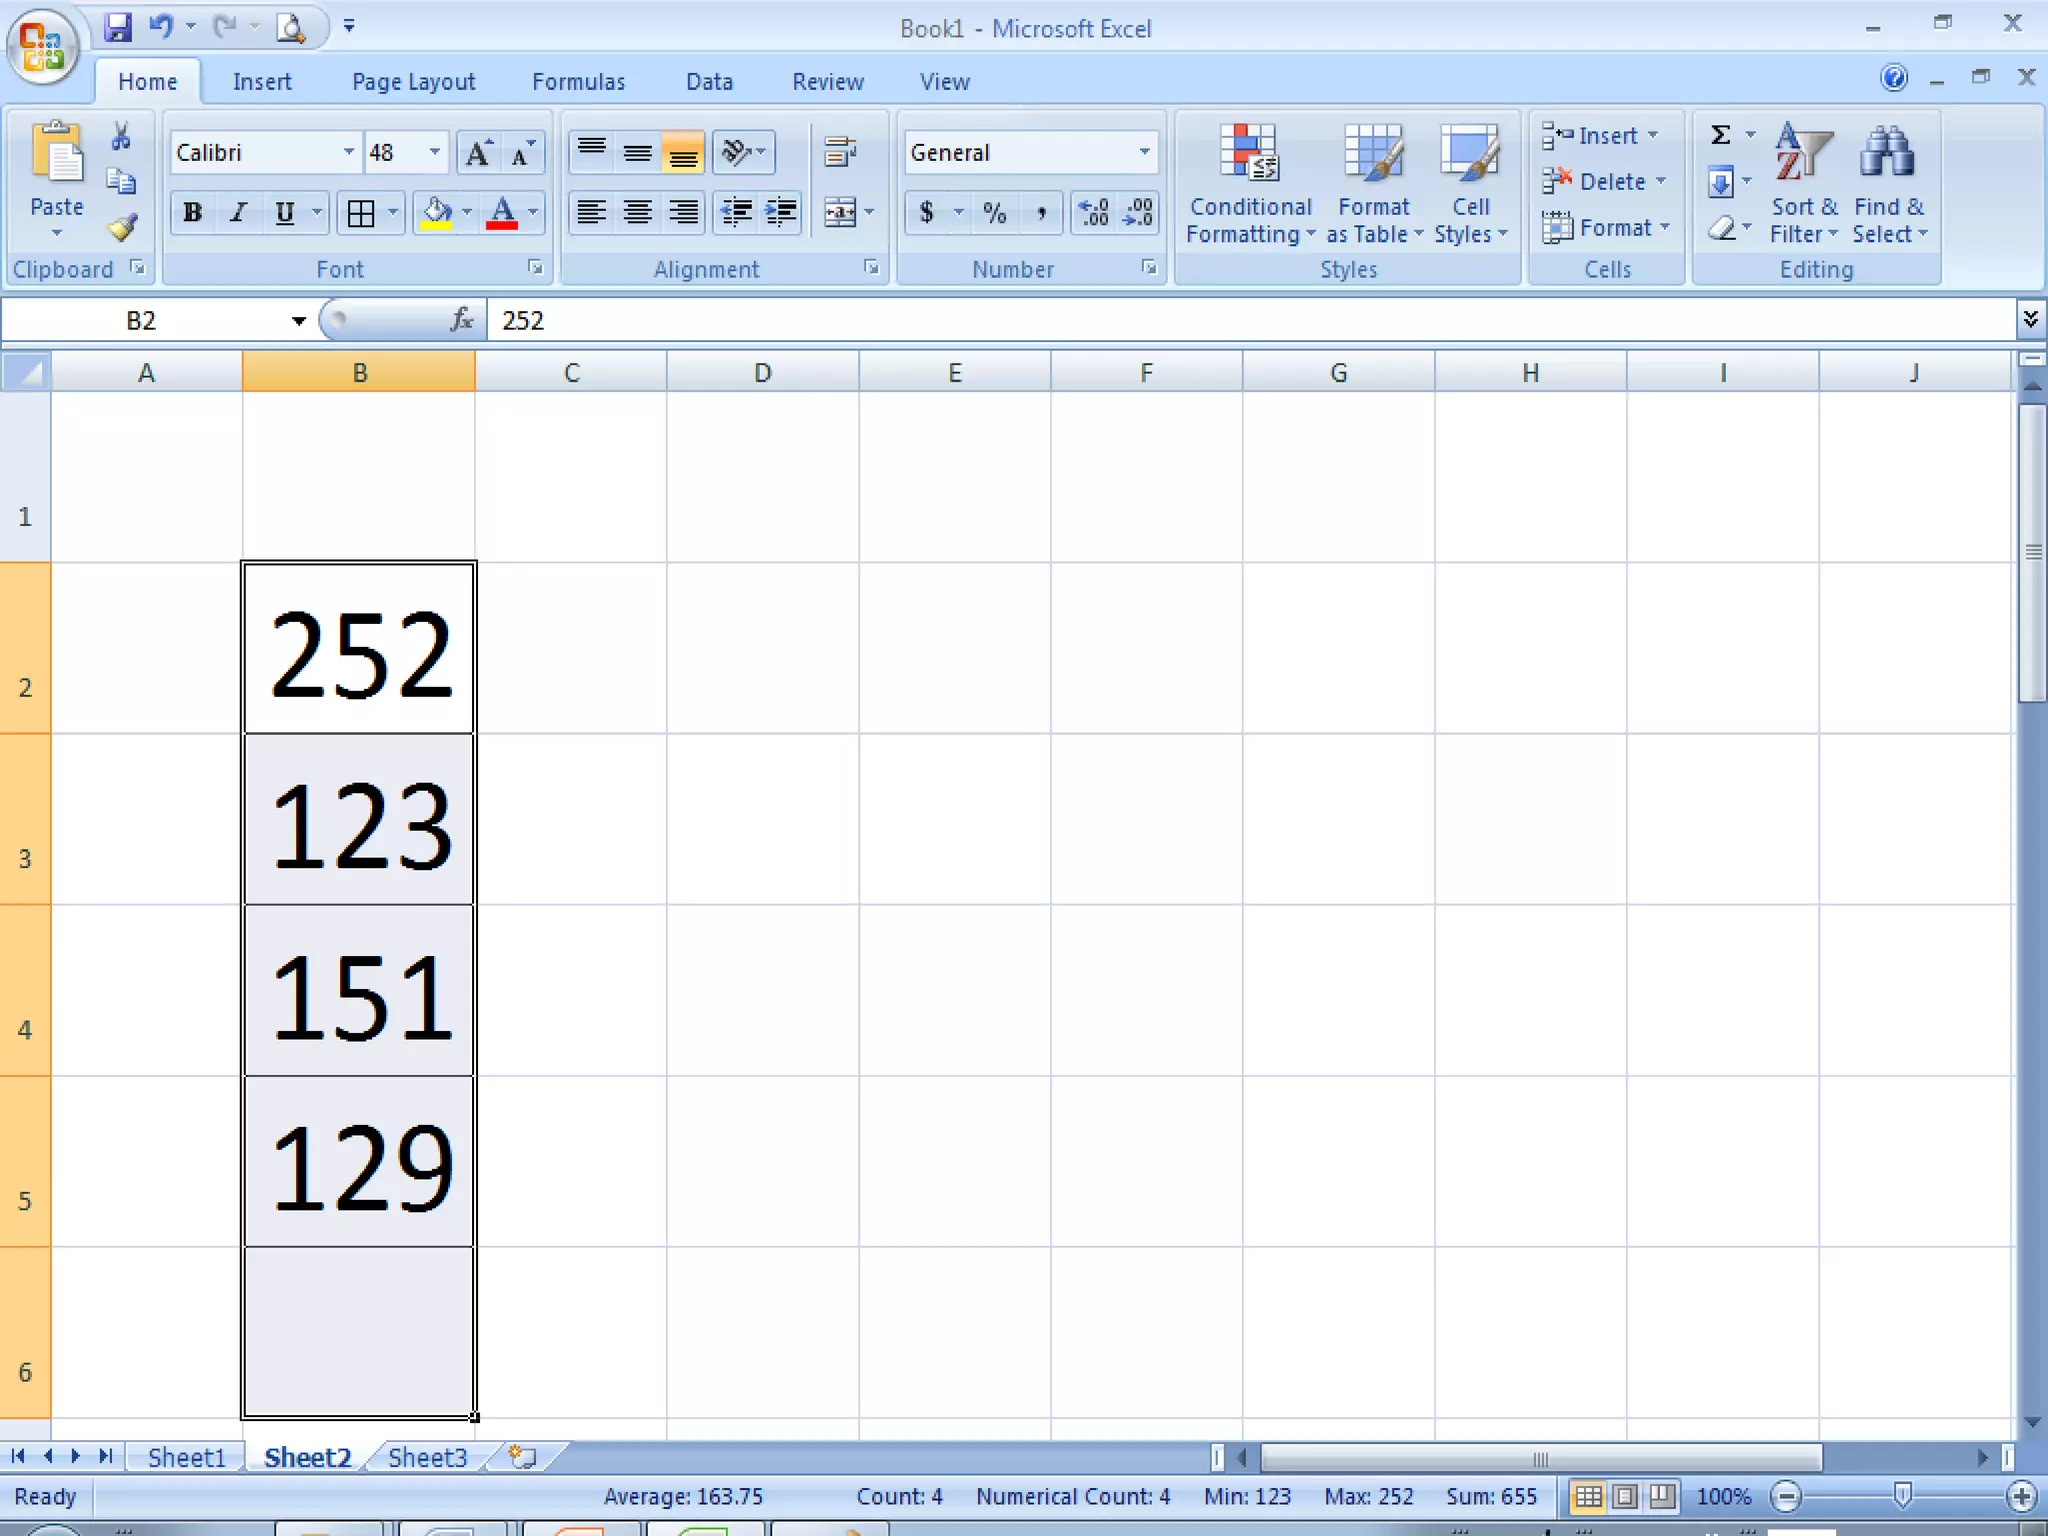Open Conditional Formatting menu

[1249, 183]
